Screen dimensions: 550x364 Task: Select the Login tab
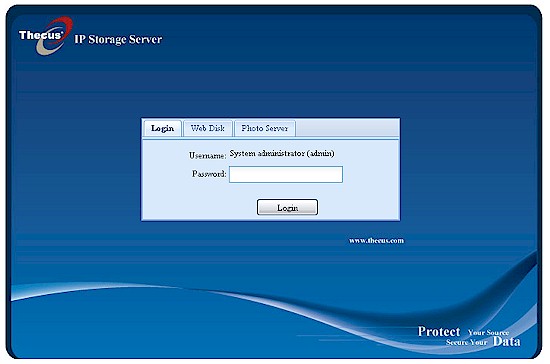[x=162, y=128]
